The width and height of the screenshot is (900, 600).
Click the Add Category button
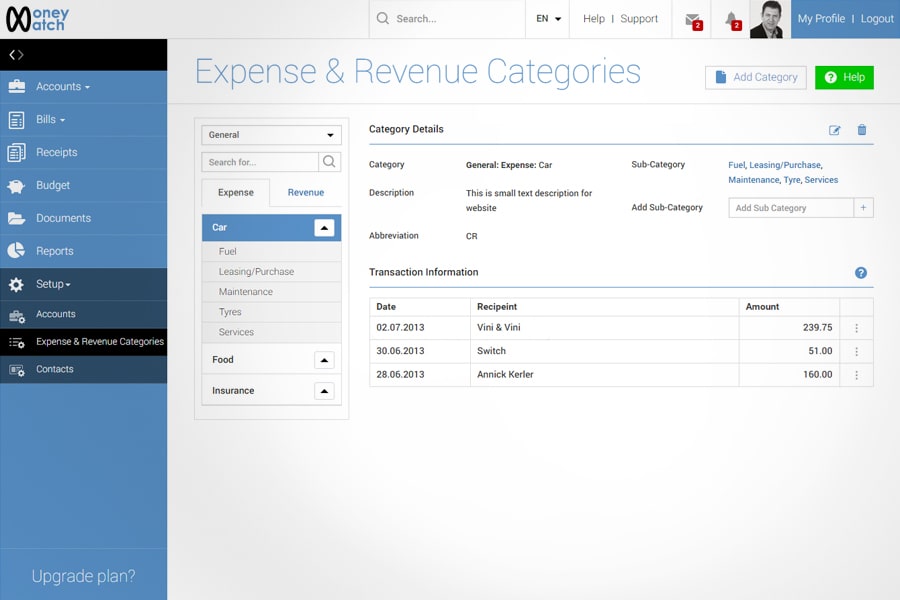(755, 77)
